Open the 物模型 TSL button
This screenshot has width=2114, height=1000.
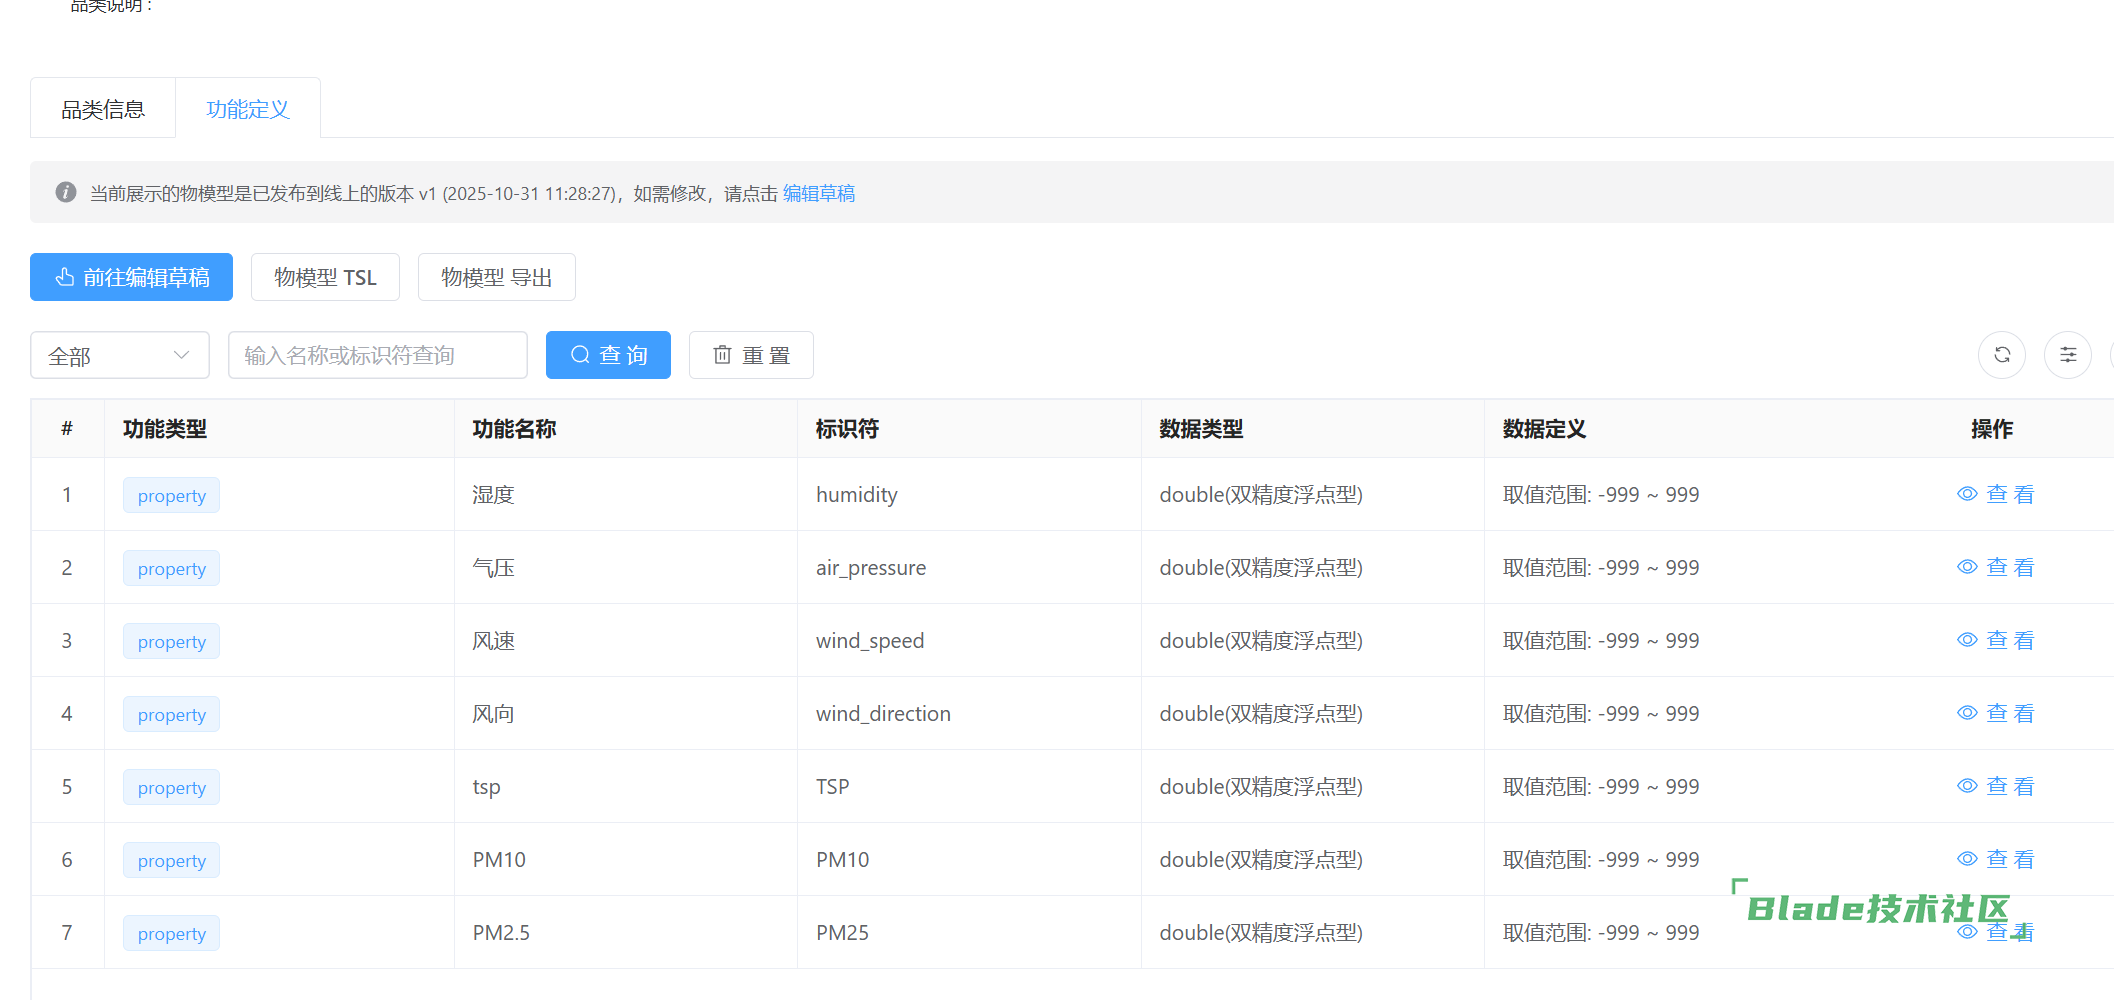tap(325, 277)
